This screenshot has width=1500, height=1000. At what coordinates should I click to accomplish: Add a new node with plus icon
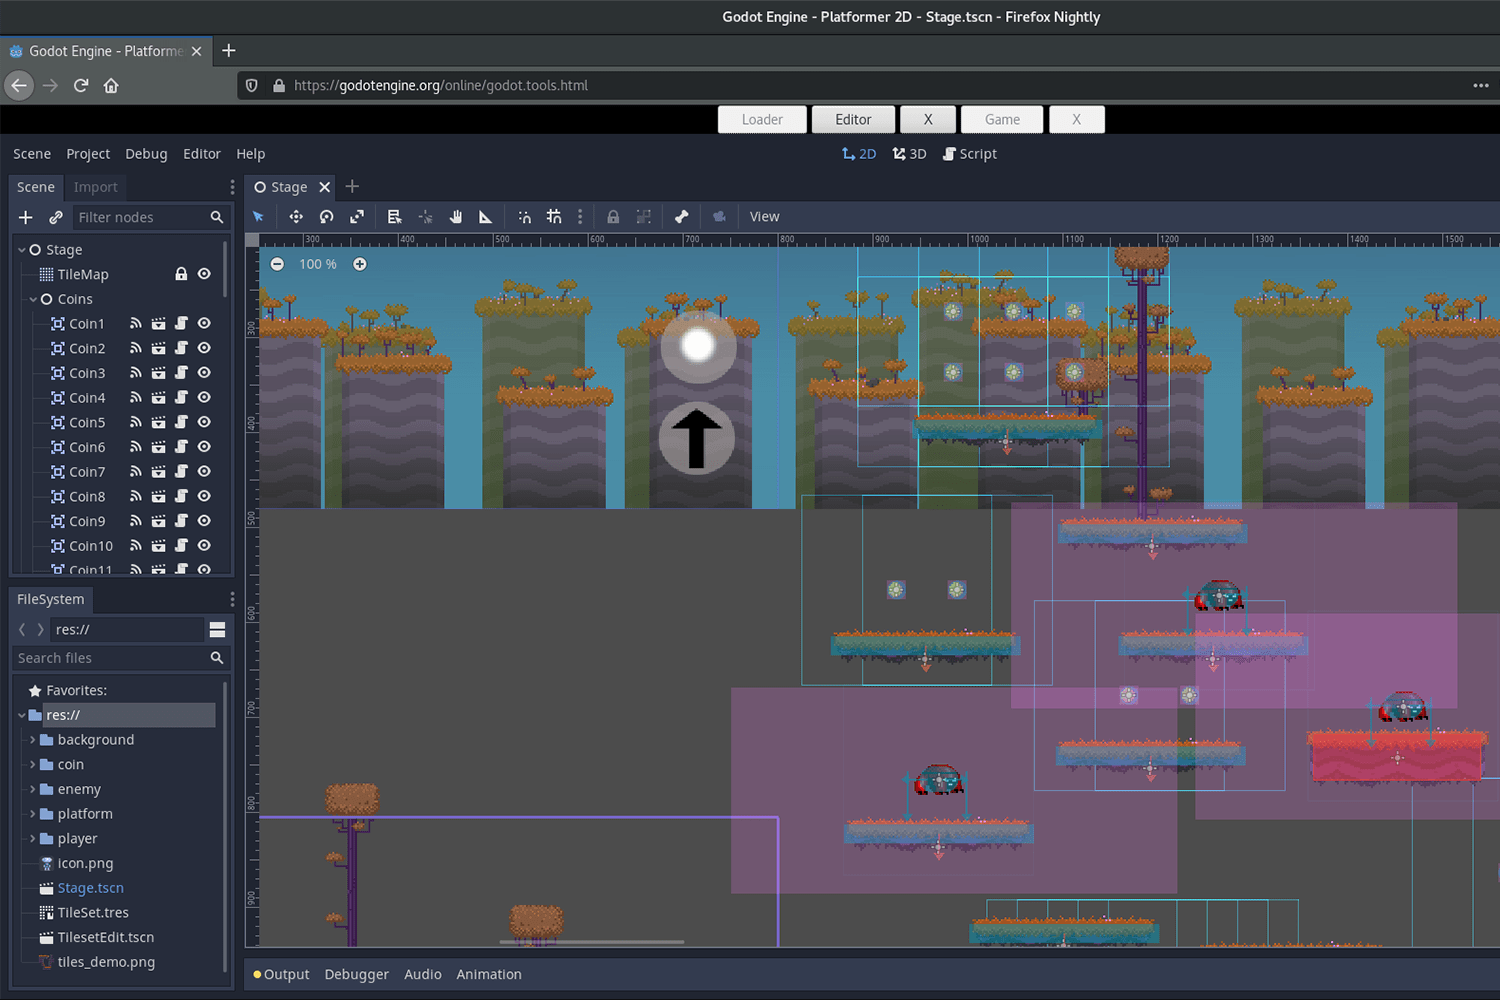(26, 217)
